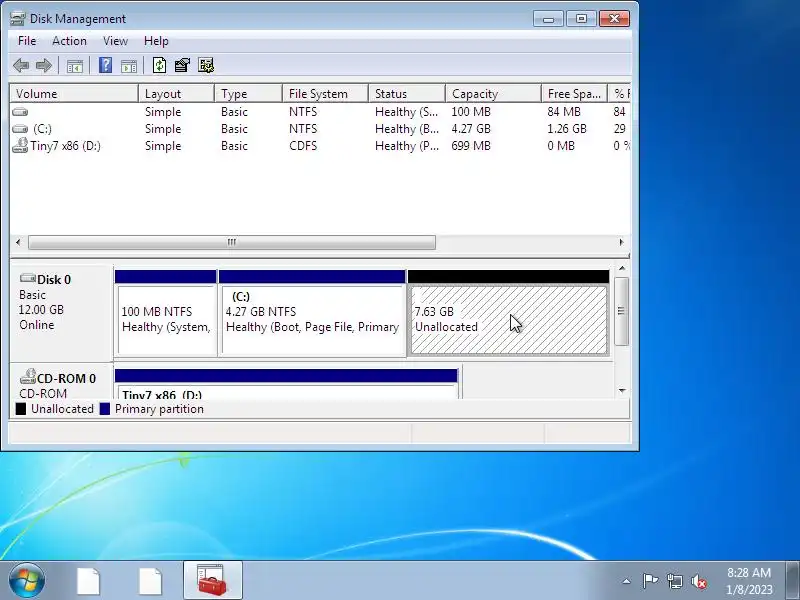
Task: Sort by the Status column header
Action: pos(407,94)
